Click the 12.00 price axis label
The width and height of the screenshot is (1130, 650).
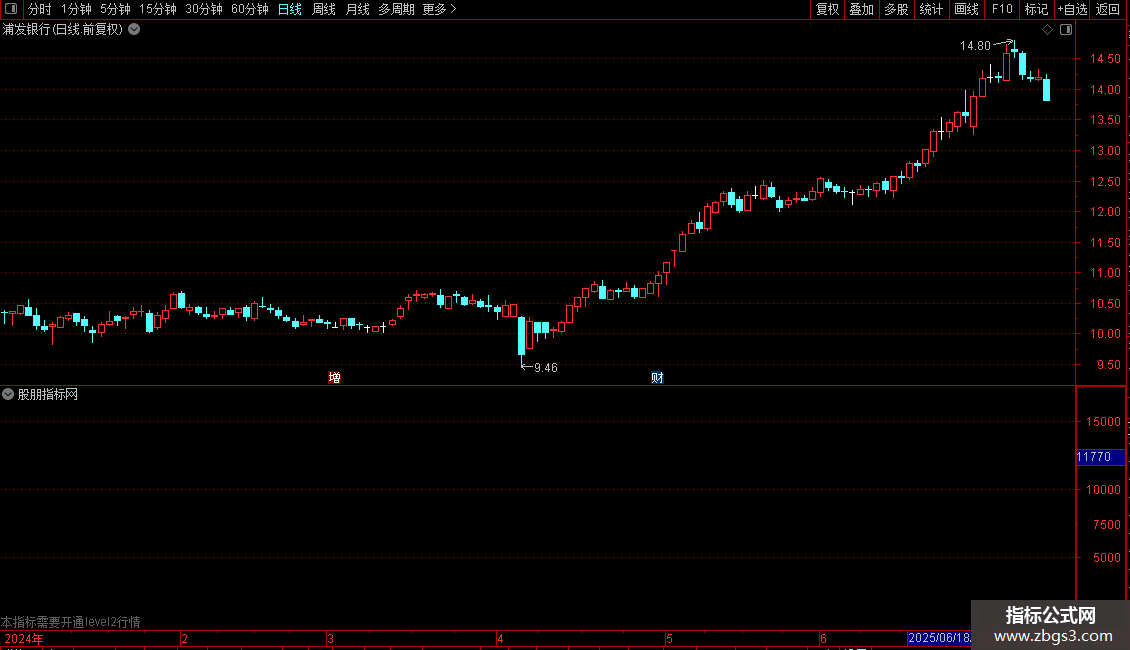1105,212
